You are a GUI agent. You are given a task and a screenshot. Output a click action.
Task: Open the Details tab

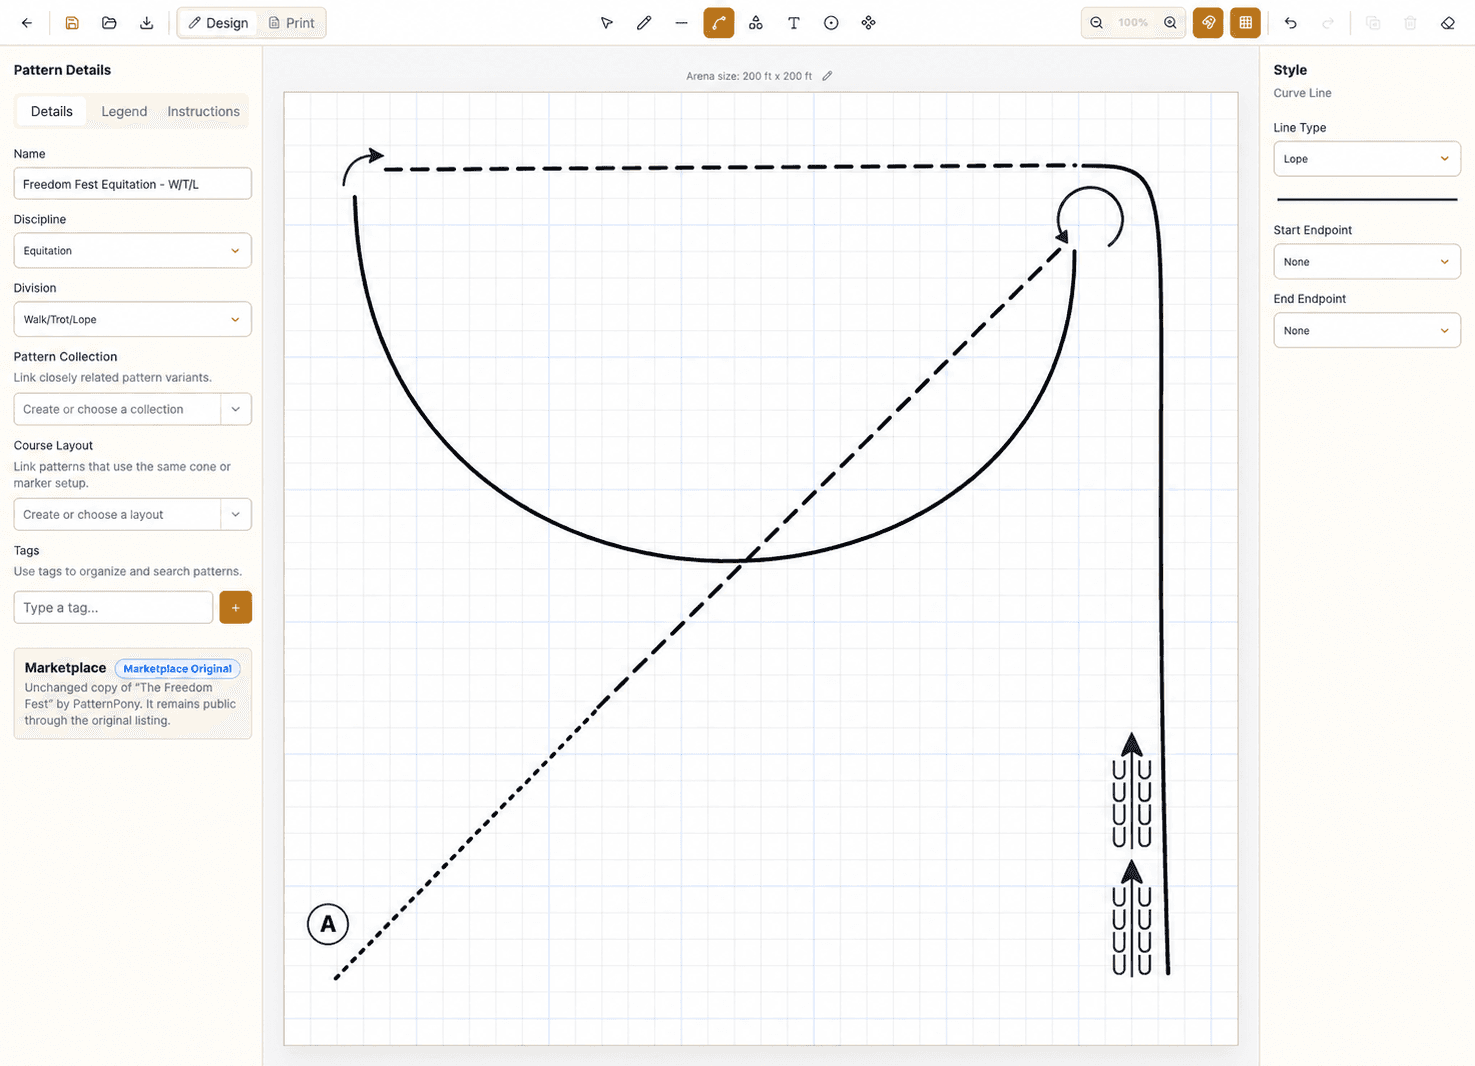(52, 111)
